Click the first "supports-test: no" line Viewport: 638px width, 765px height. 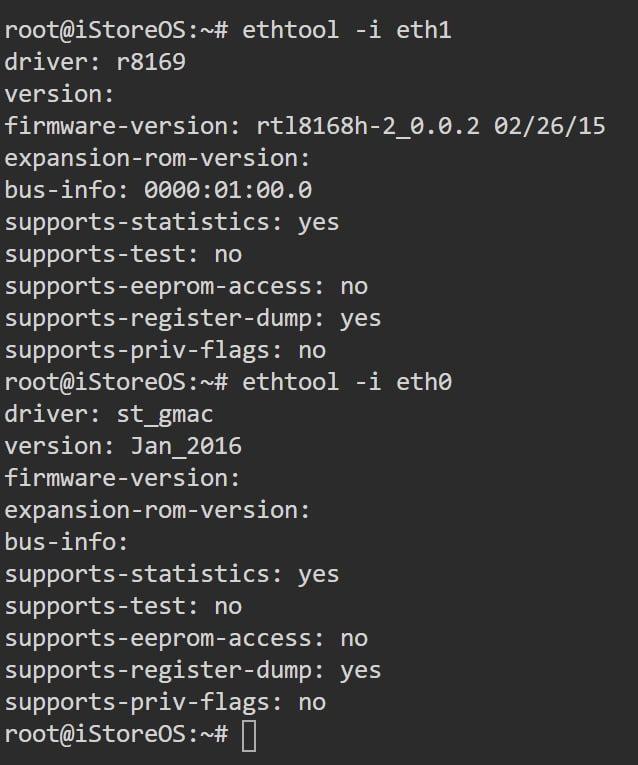[x=123, y=254]
